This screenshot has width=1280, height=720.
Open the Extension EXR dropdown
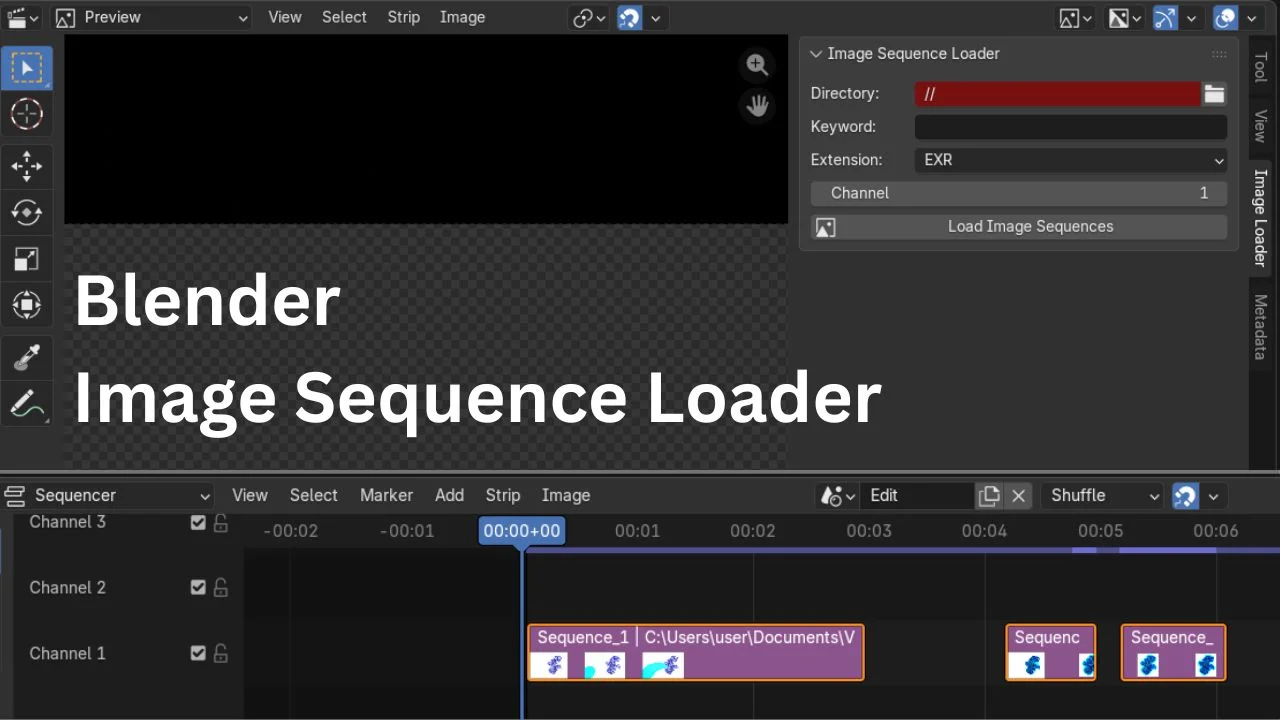pyautogui.click(x=1070, y=160)
